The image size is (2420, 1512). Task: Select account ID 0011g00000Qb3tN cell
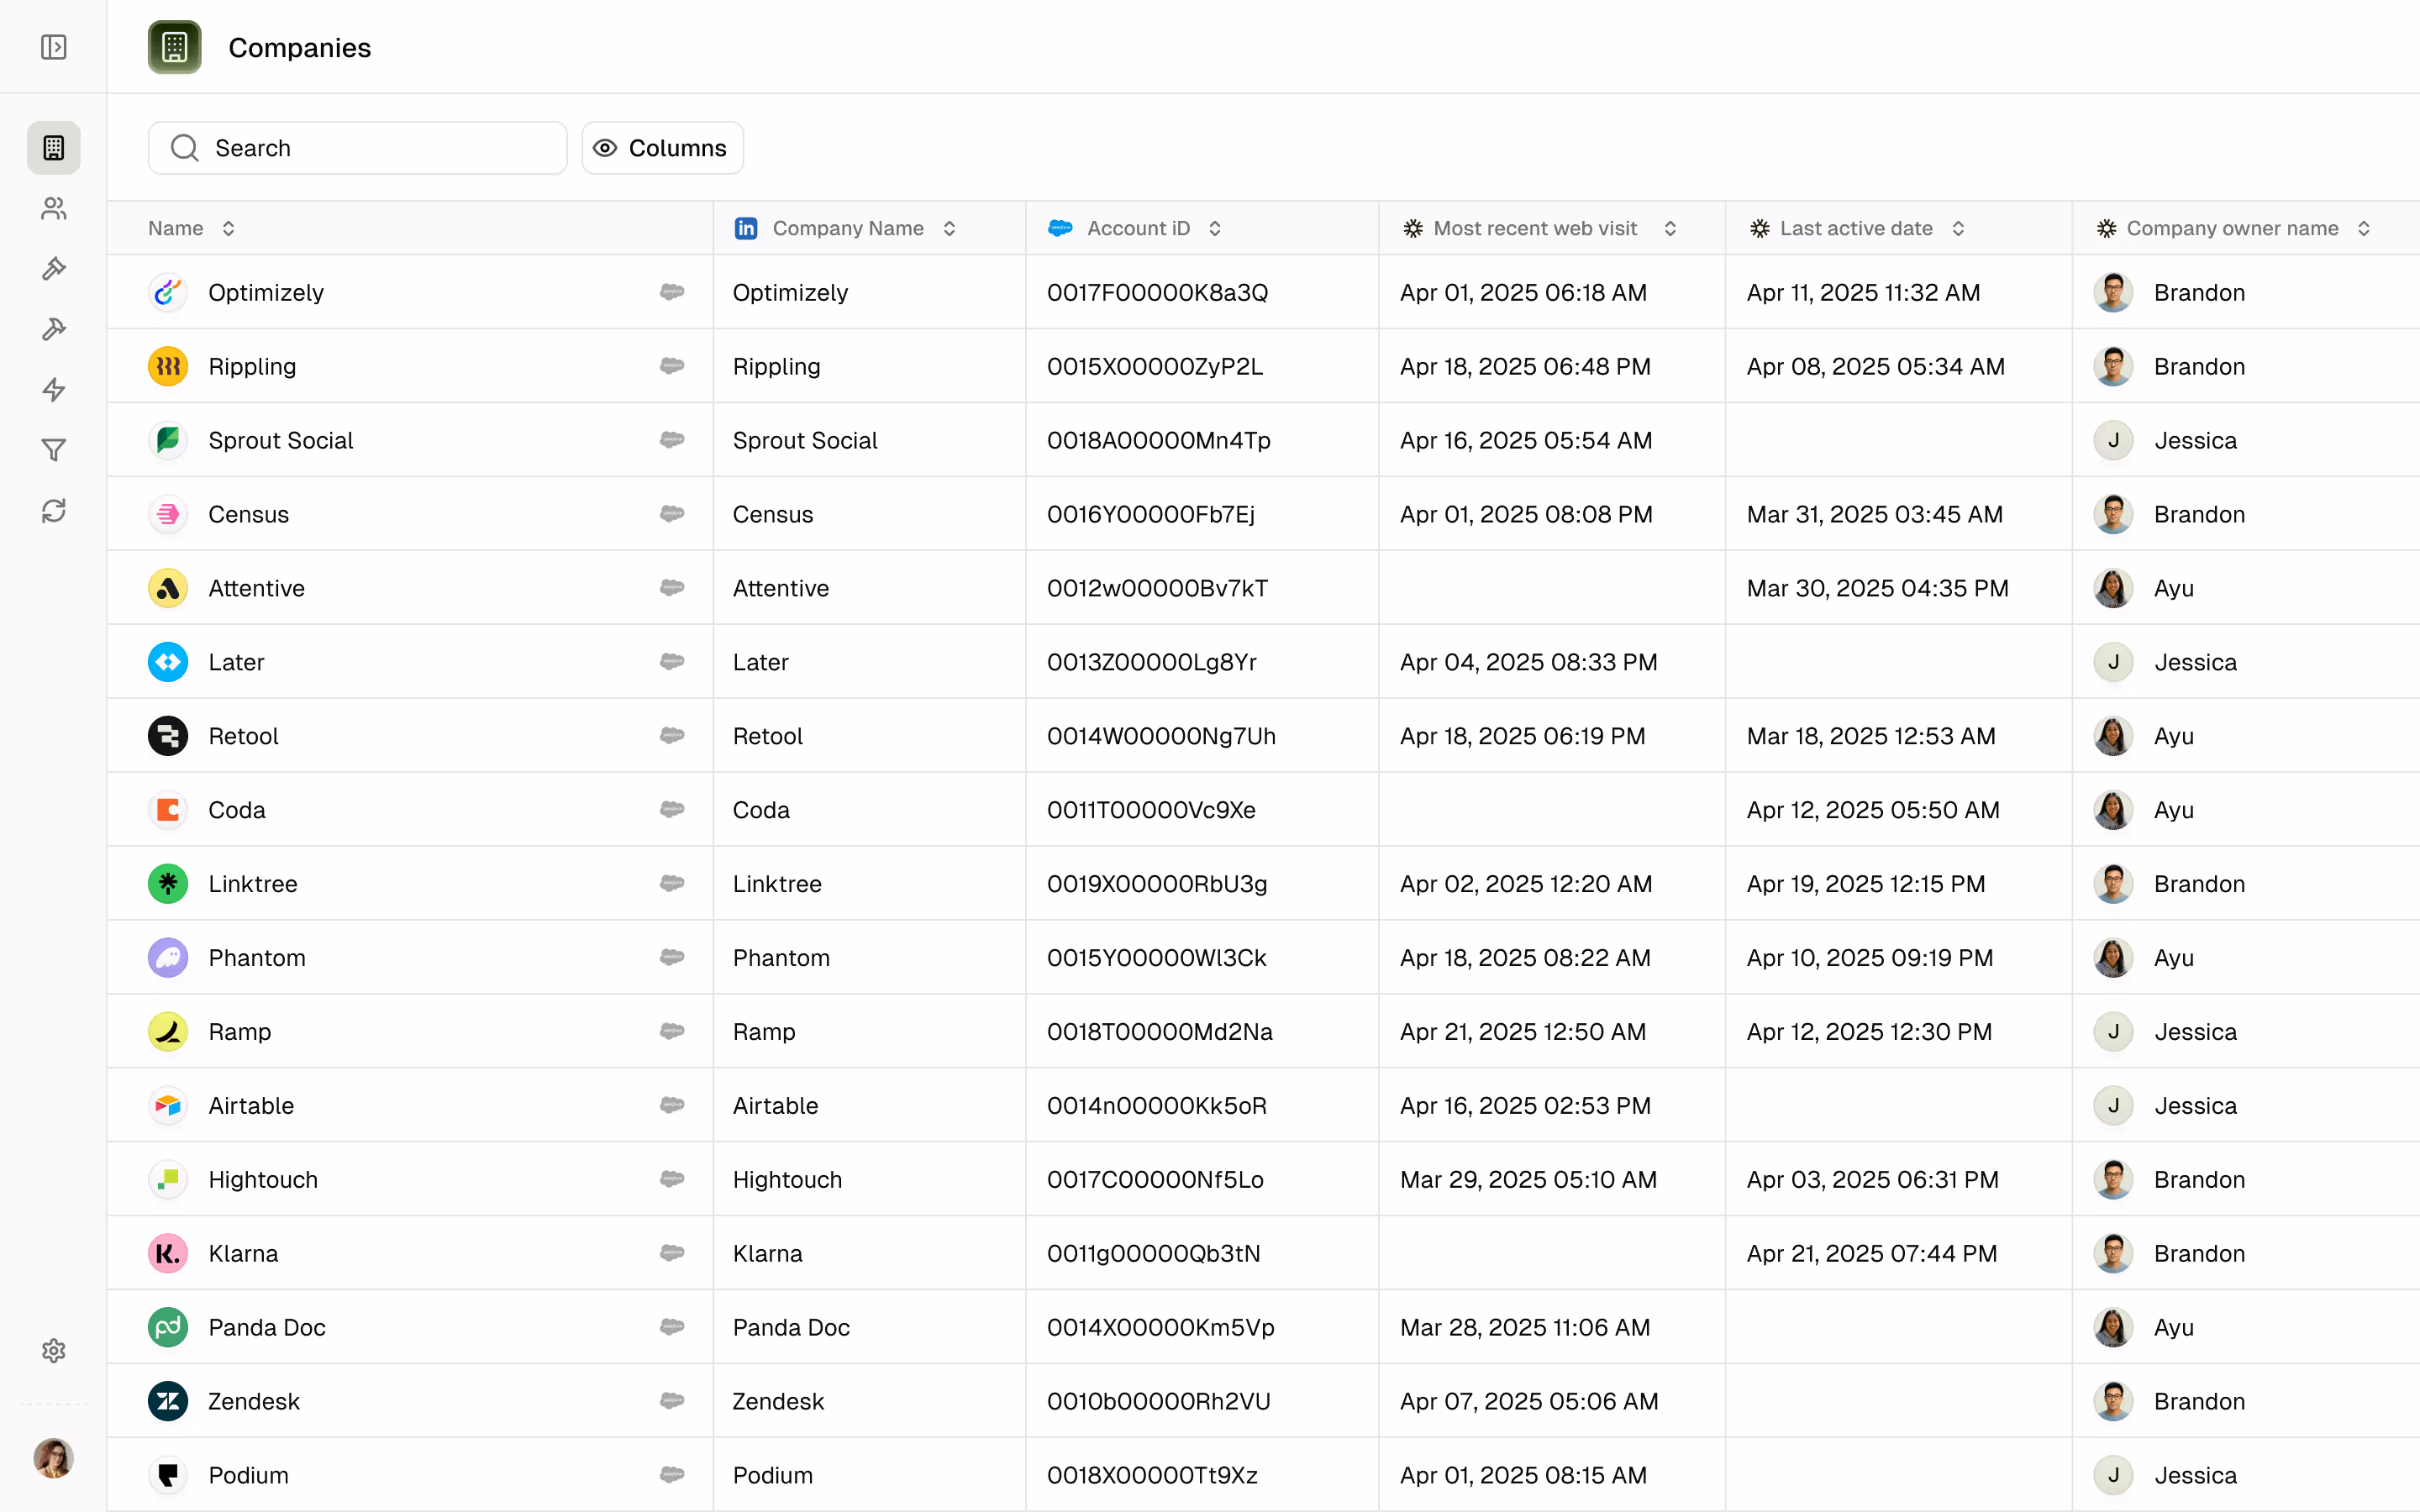pos(1201,1254)
